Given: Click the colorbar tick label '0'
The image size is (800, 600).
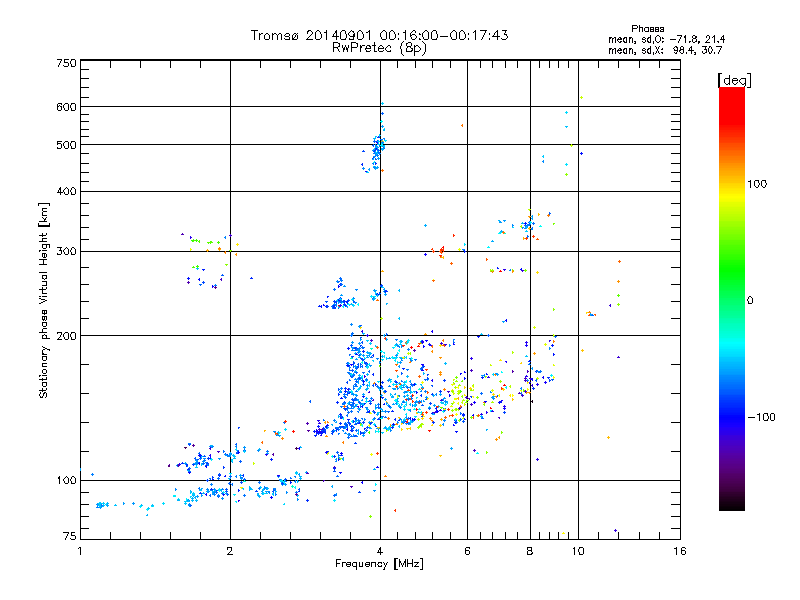Looking at the screenshot, I should [x=750, y=301].
